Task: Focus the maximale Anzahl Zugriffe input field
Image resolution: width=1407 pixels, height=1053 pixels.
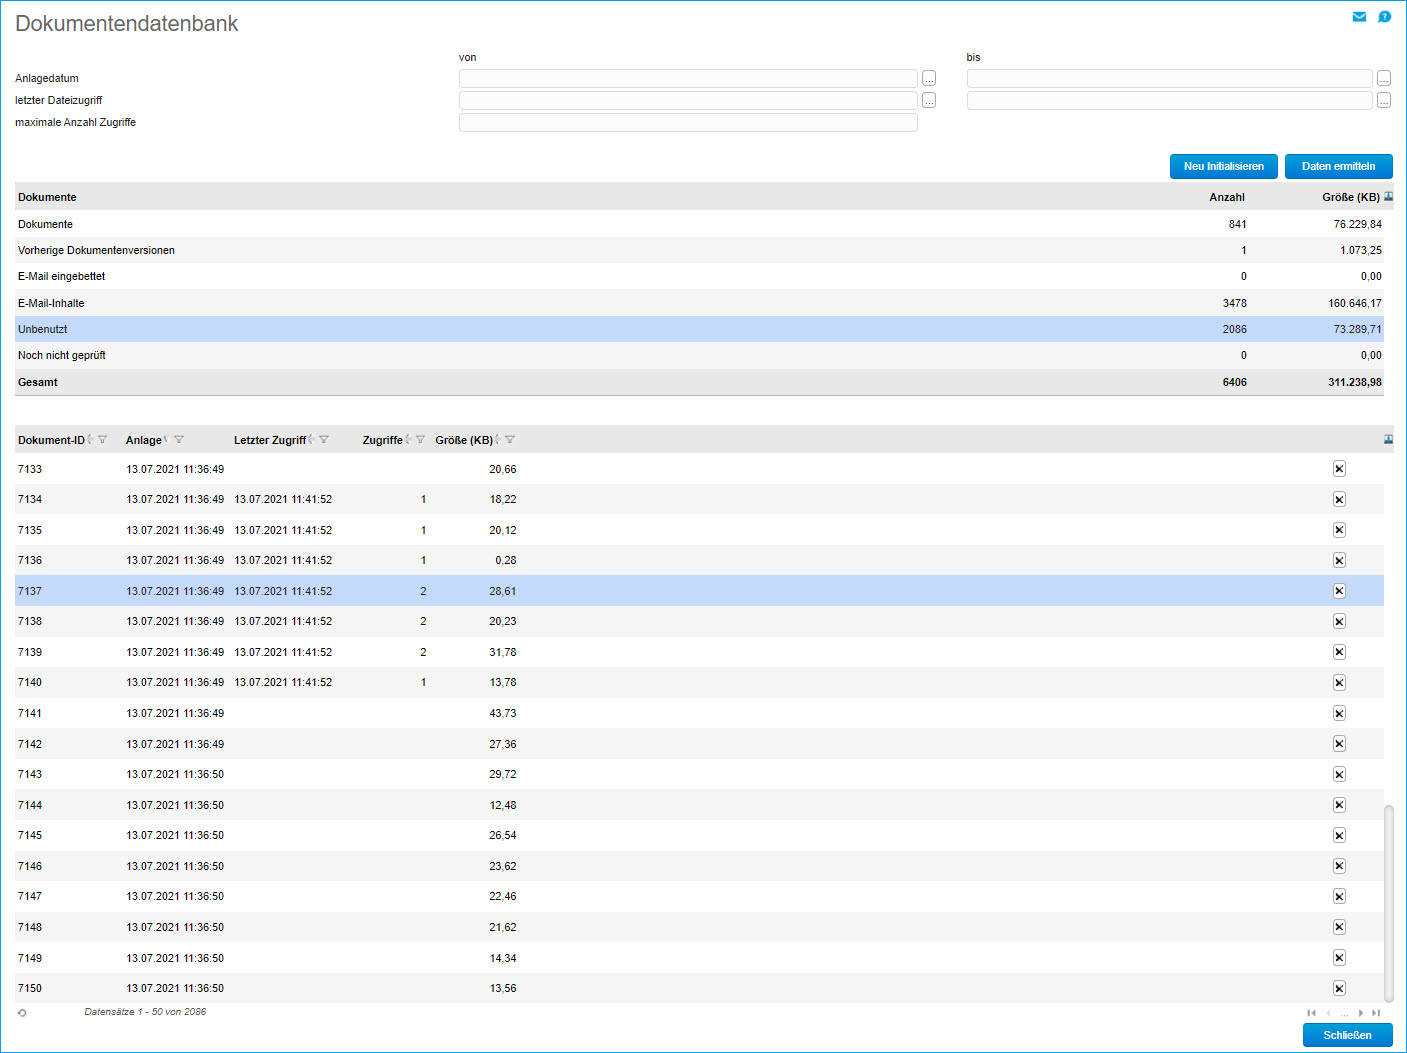Action: [688, 122]
